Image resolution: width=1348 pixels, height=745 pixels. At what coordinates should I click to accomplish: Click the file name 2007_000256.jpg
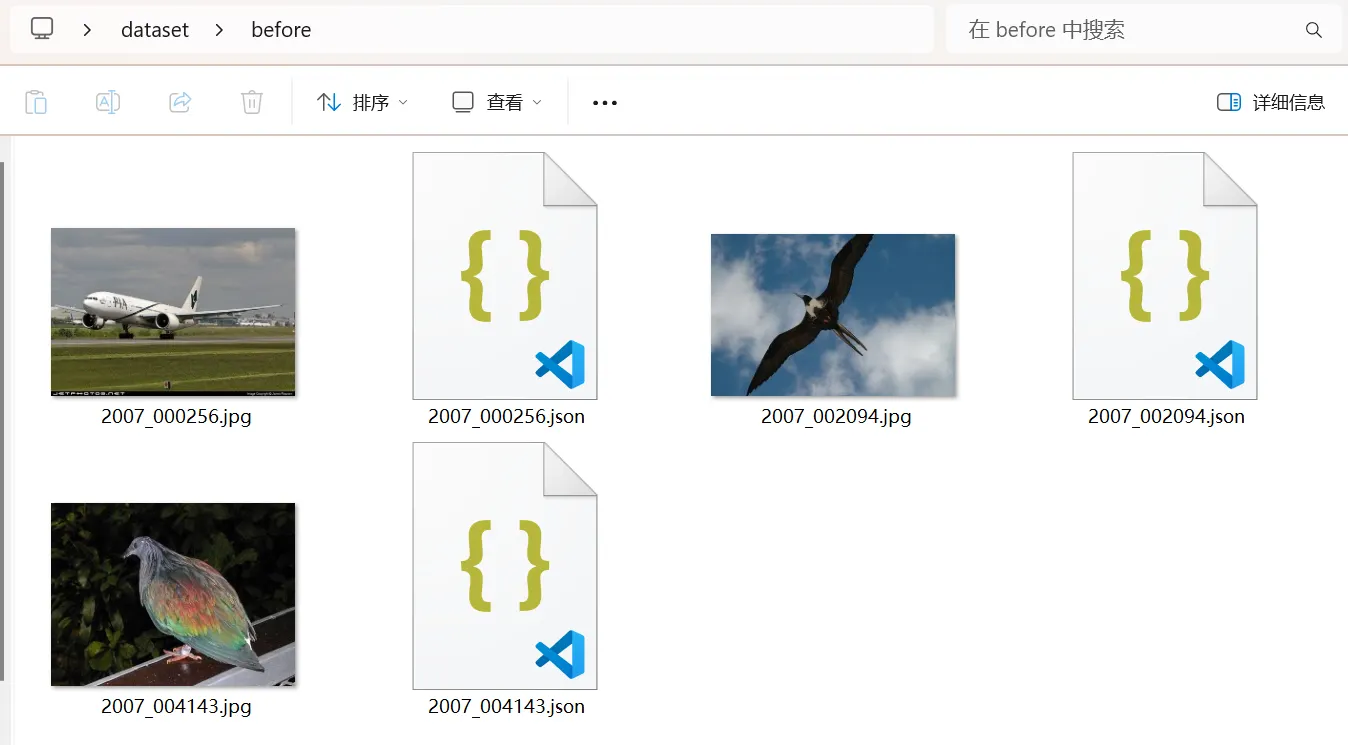[176, 417]
